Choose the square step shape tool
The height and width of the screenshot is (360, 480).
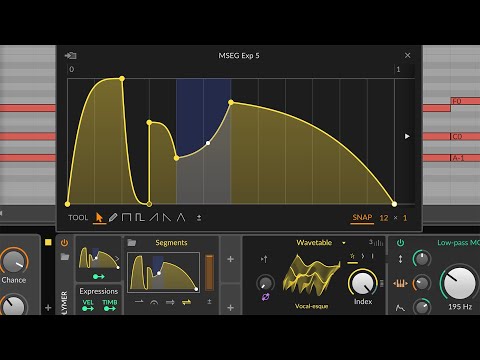point(126,218)
